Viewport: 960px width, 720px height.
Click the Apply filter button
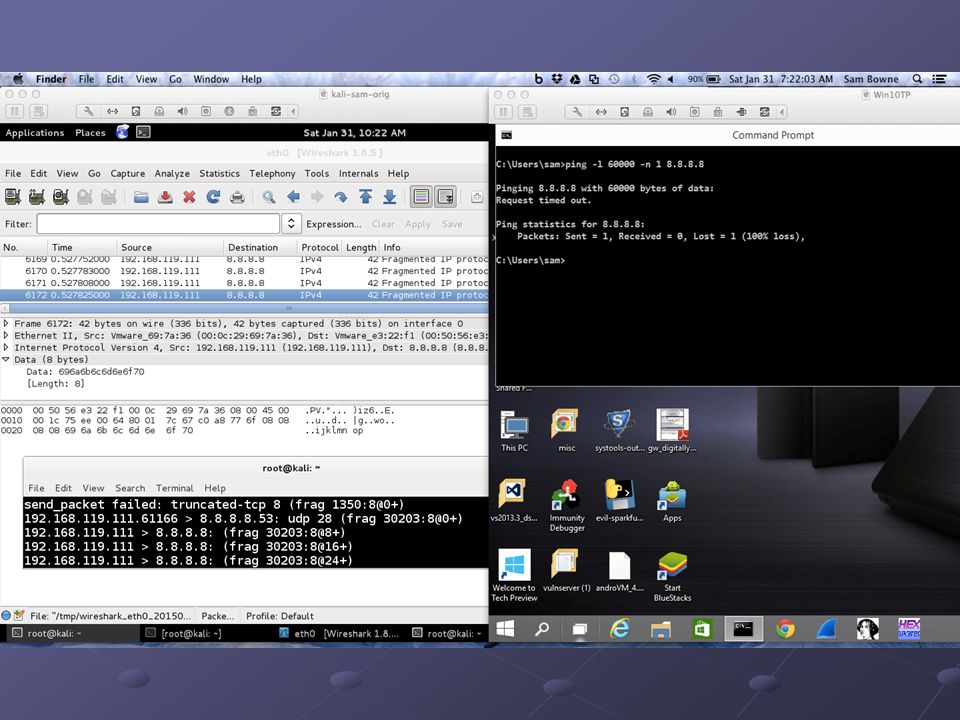pos(418,224)
